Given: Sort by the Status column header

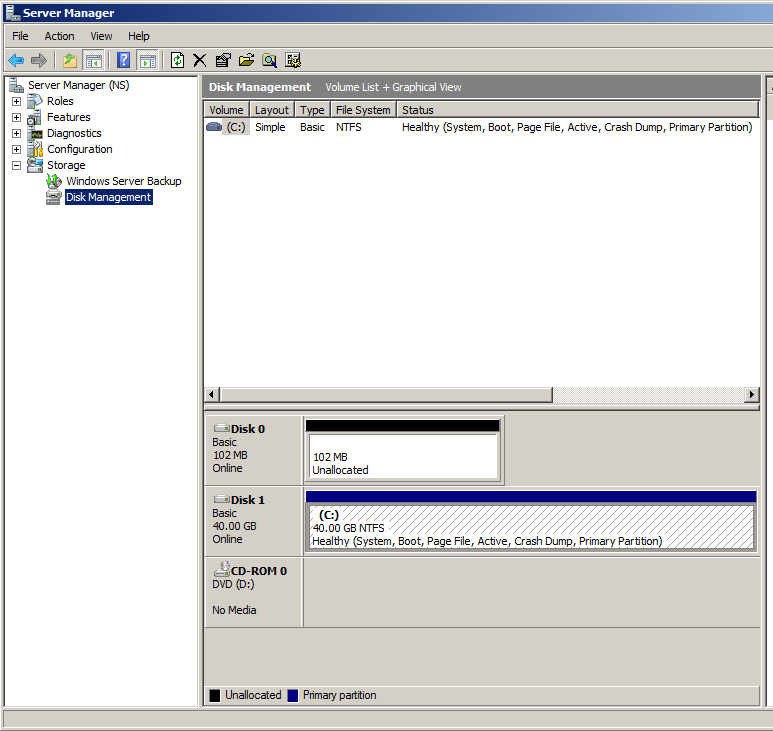Looking at the screenshot, I should click(x=578, y=109).
